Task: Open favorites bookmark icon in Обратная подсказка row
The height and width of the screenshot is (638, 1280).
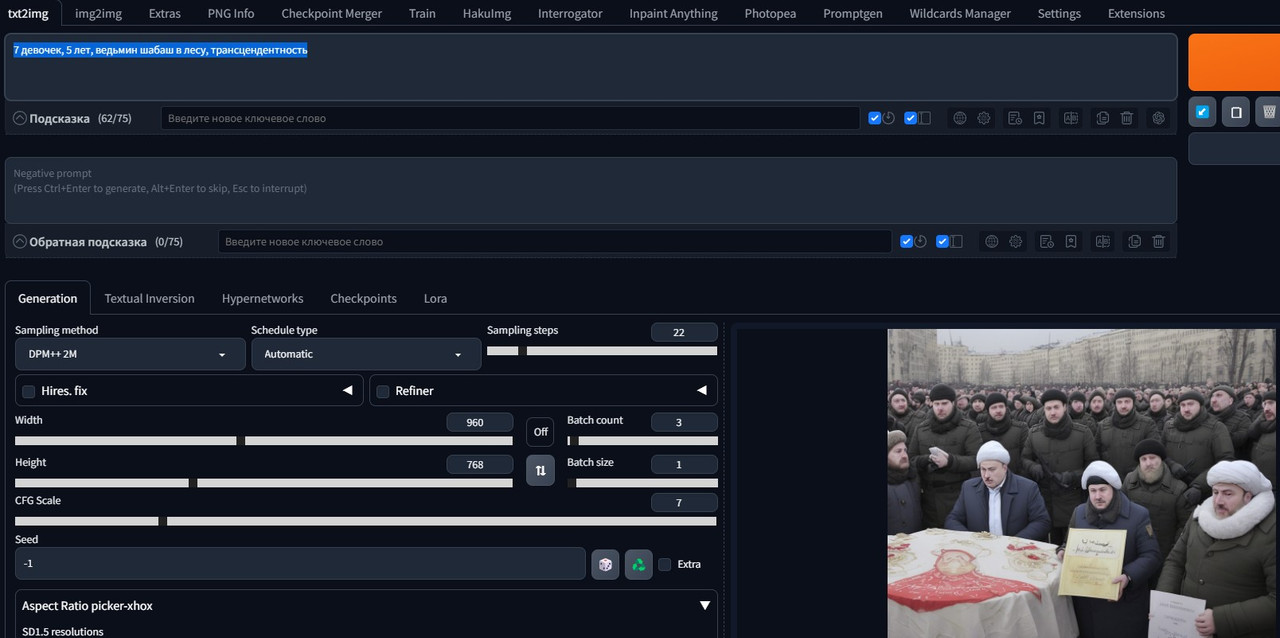Action: tap(1071, 241)
